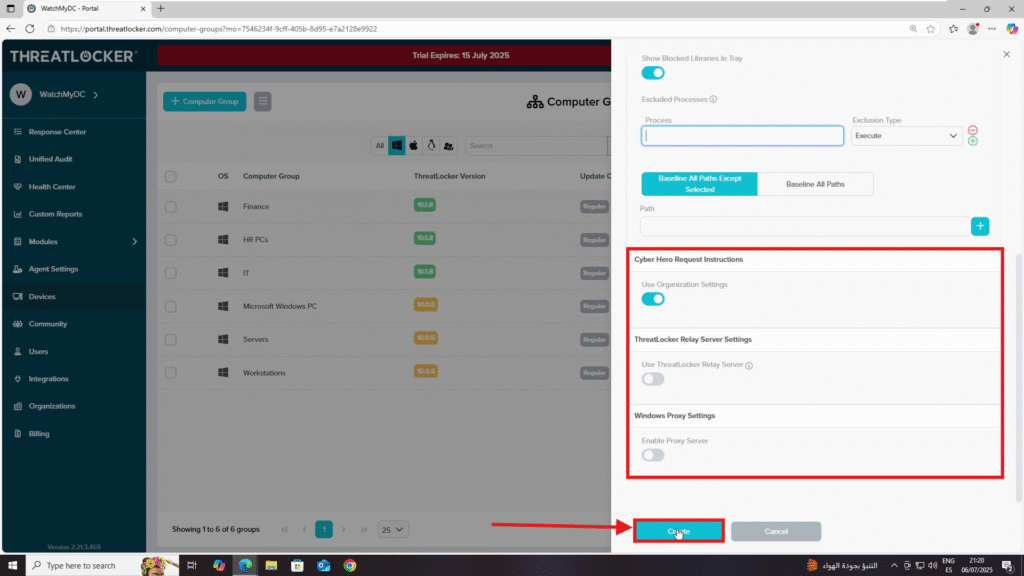Screen dimensions: 1024x576
Task: Open Devices section
Action: [42, 296]
